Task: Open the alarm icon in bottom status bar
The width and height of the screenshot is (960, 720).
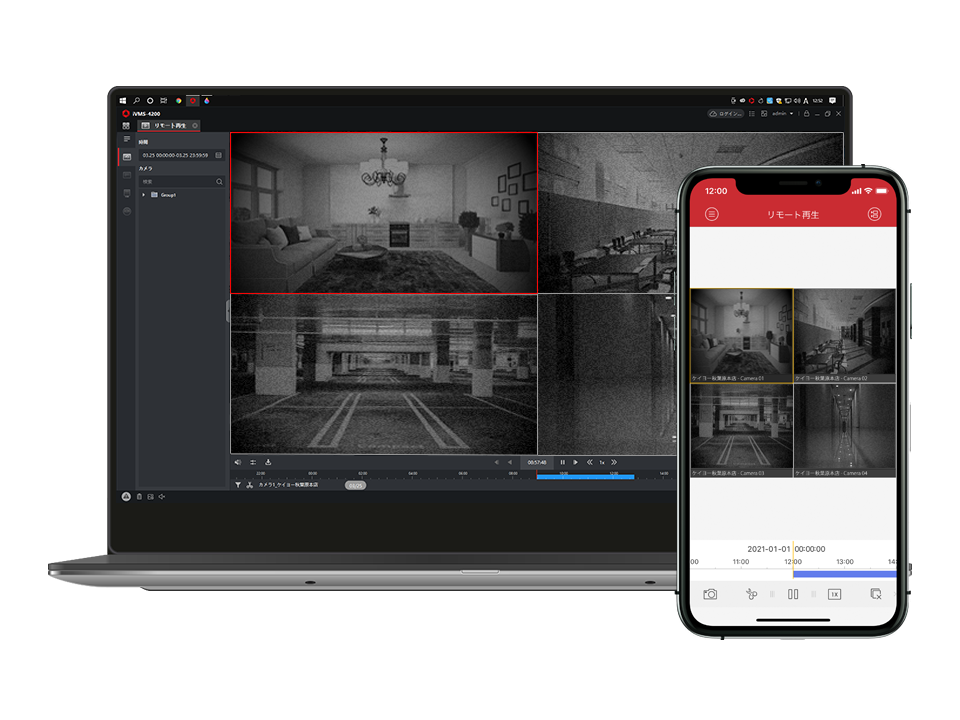Action: click(126, 497)
